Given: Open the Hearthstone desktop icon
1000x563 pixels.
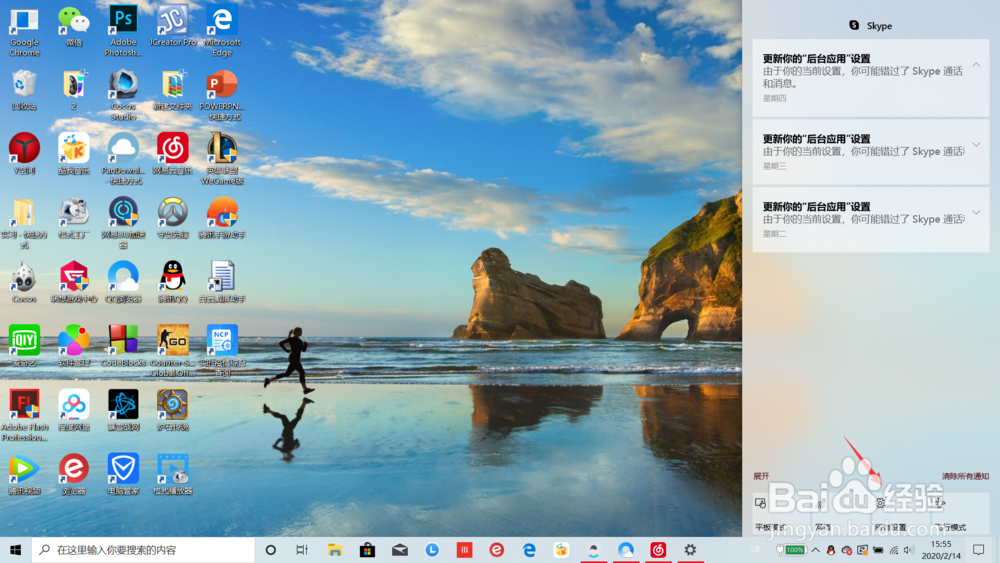Looking at the screenshot, I should pos(172,411).
